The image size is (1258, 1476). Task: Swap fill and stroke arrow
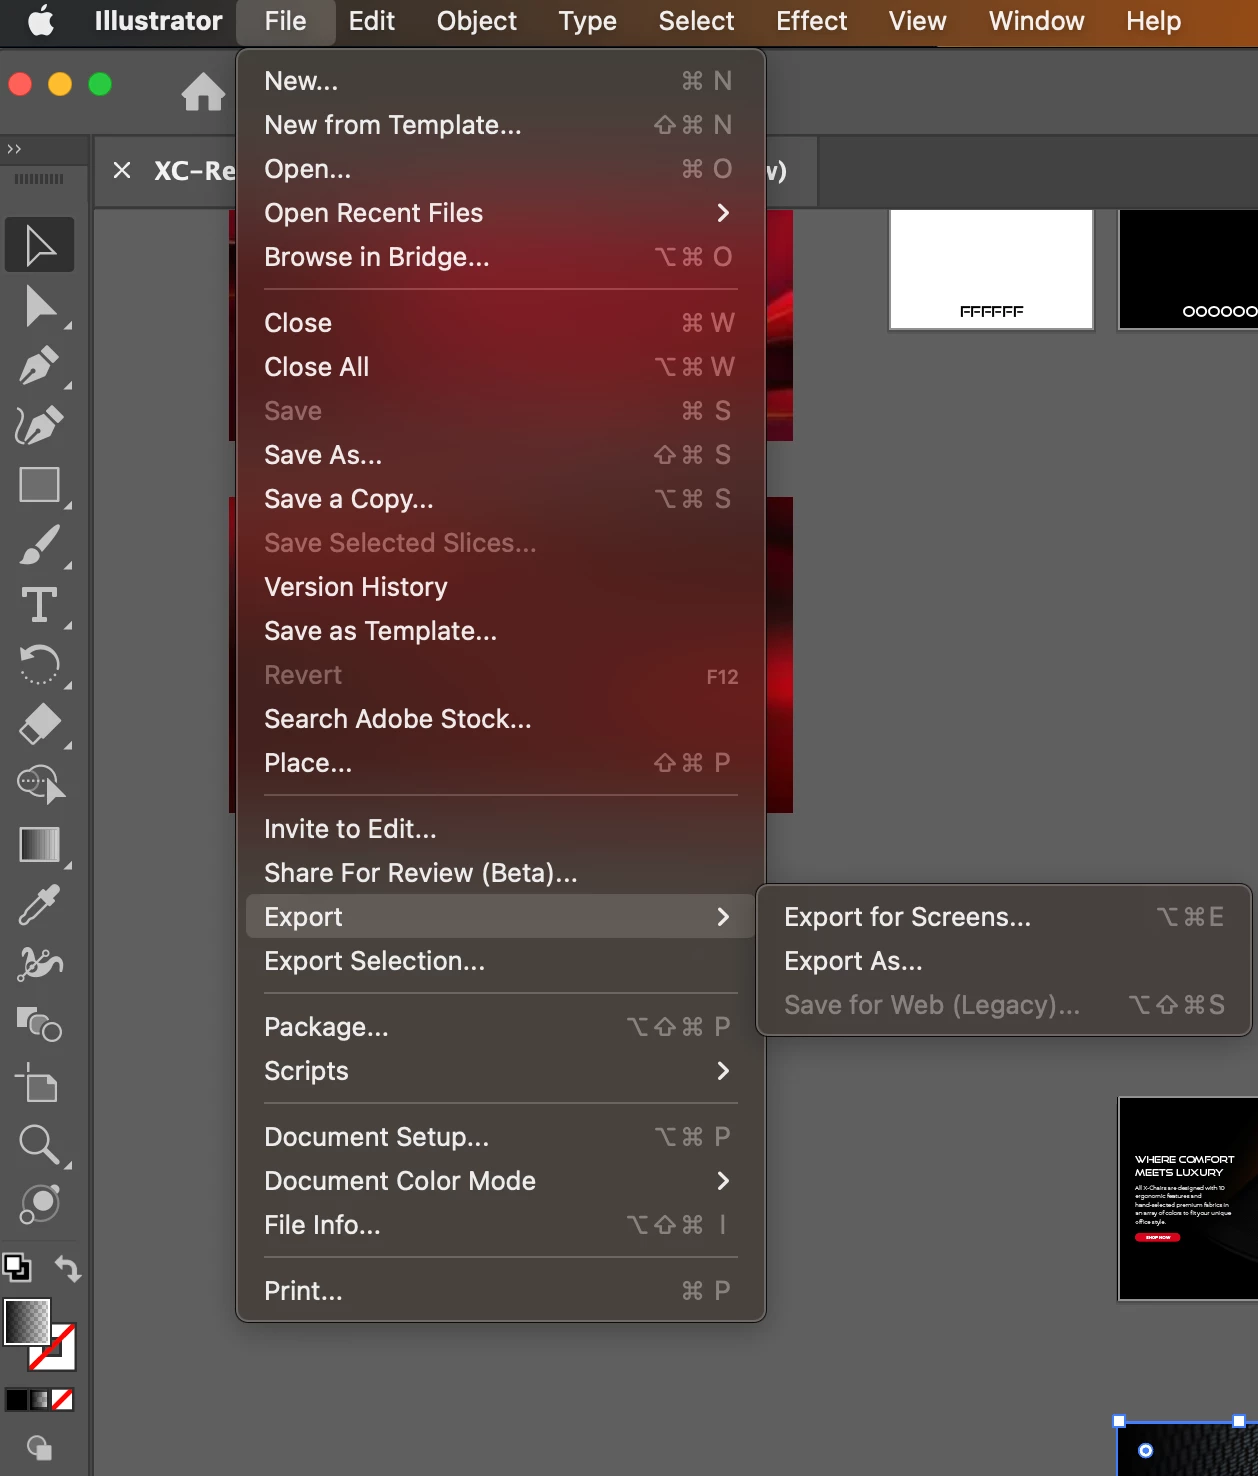pos(67,1268)
